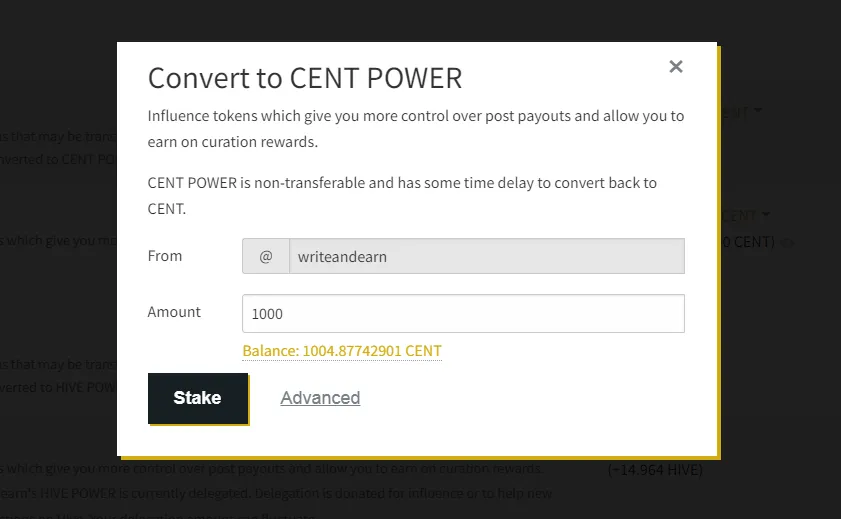
Task: Use the Balance 1004.87742901 CENT link
Action: coord(342,351)
